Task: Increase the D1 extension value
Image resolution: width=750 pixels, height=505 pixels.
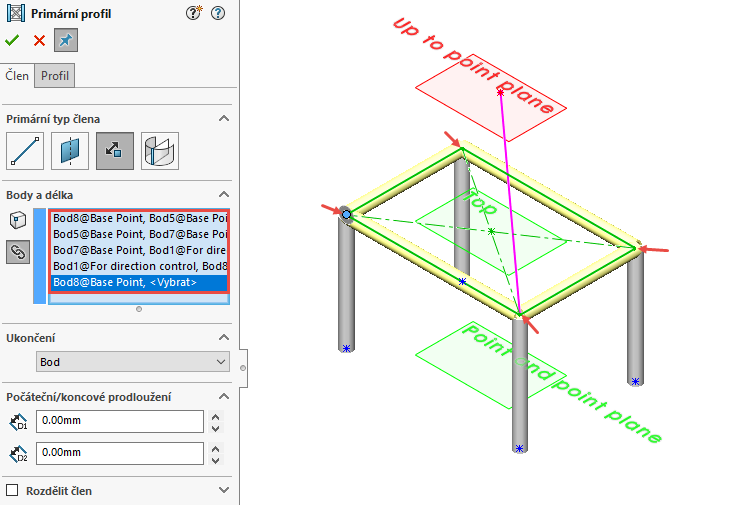Action: pos(216,417)
